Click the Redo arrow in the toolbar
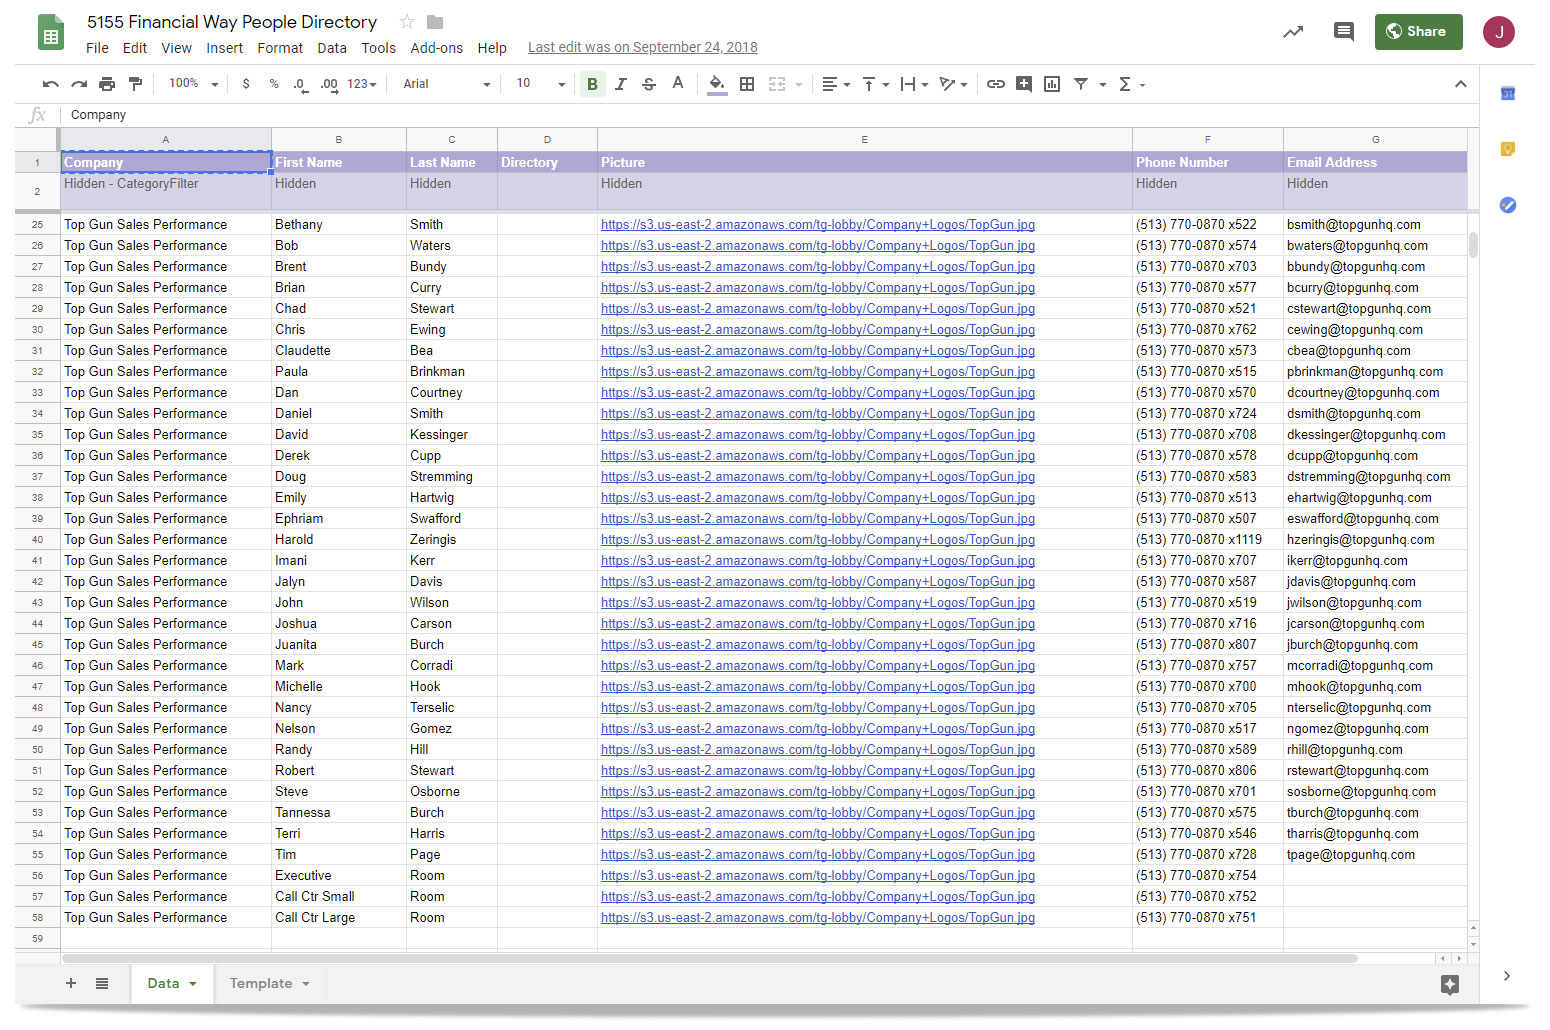This screenshot has height=1030, width=1550. coord(79,85)
